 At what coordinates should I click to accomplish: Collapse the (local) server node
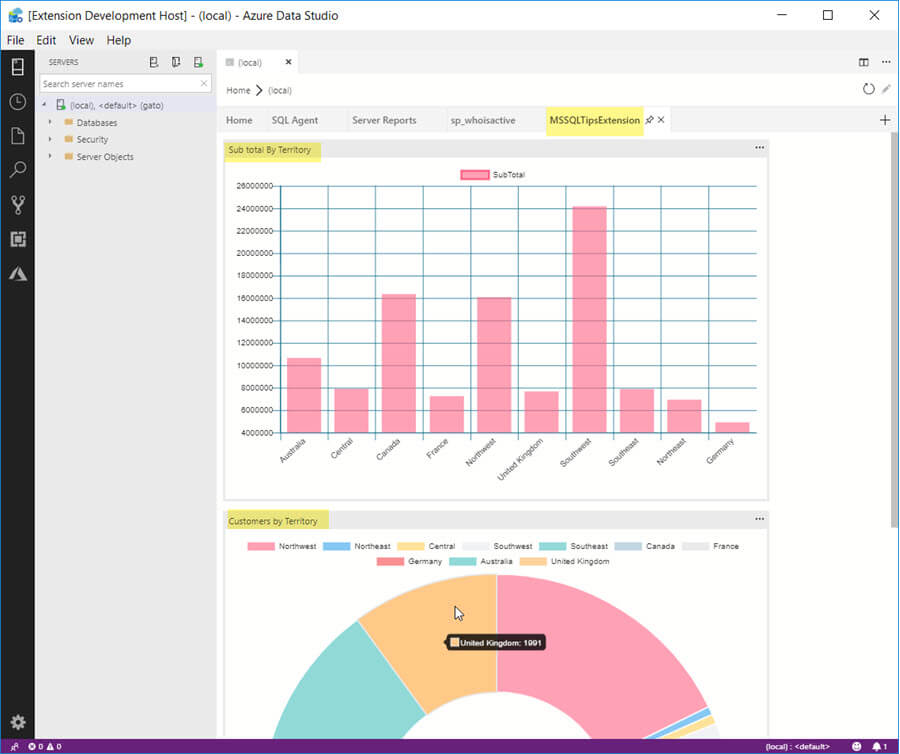44,105
